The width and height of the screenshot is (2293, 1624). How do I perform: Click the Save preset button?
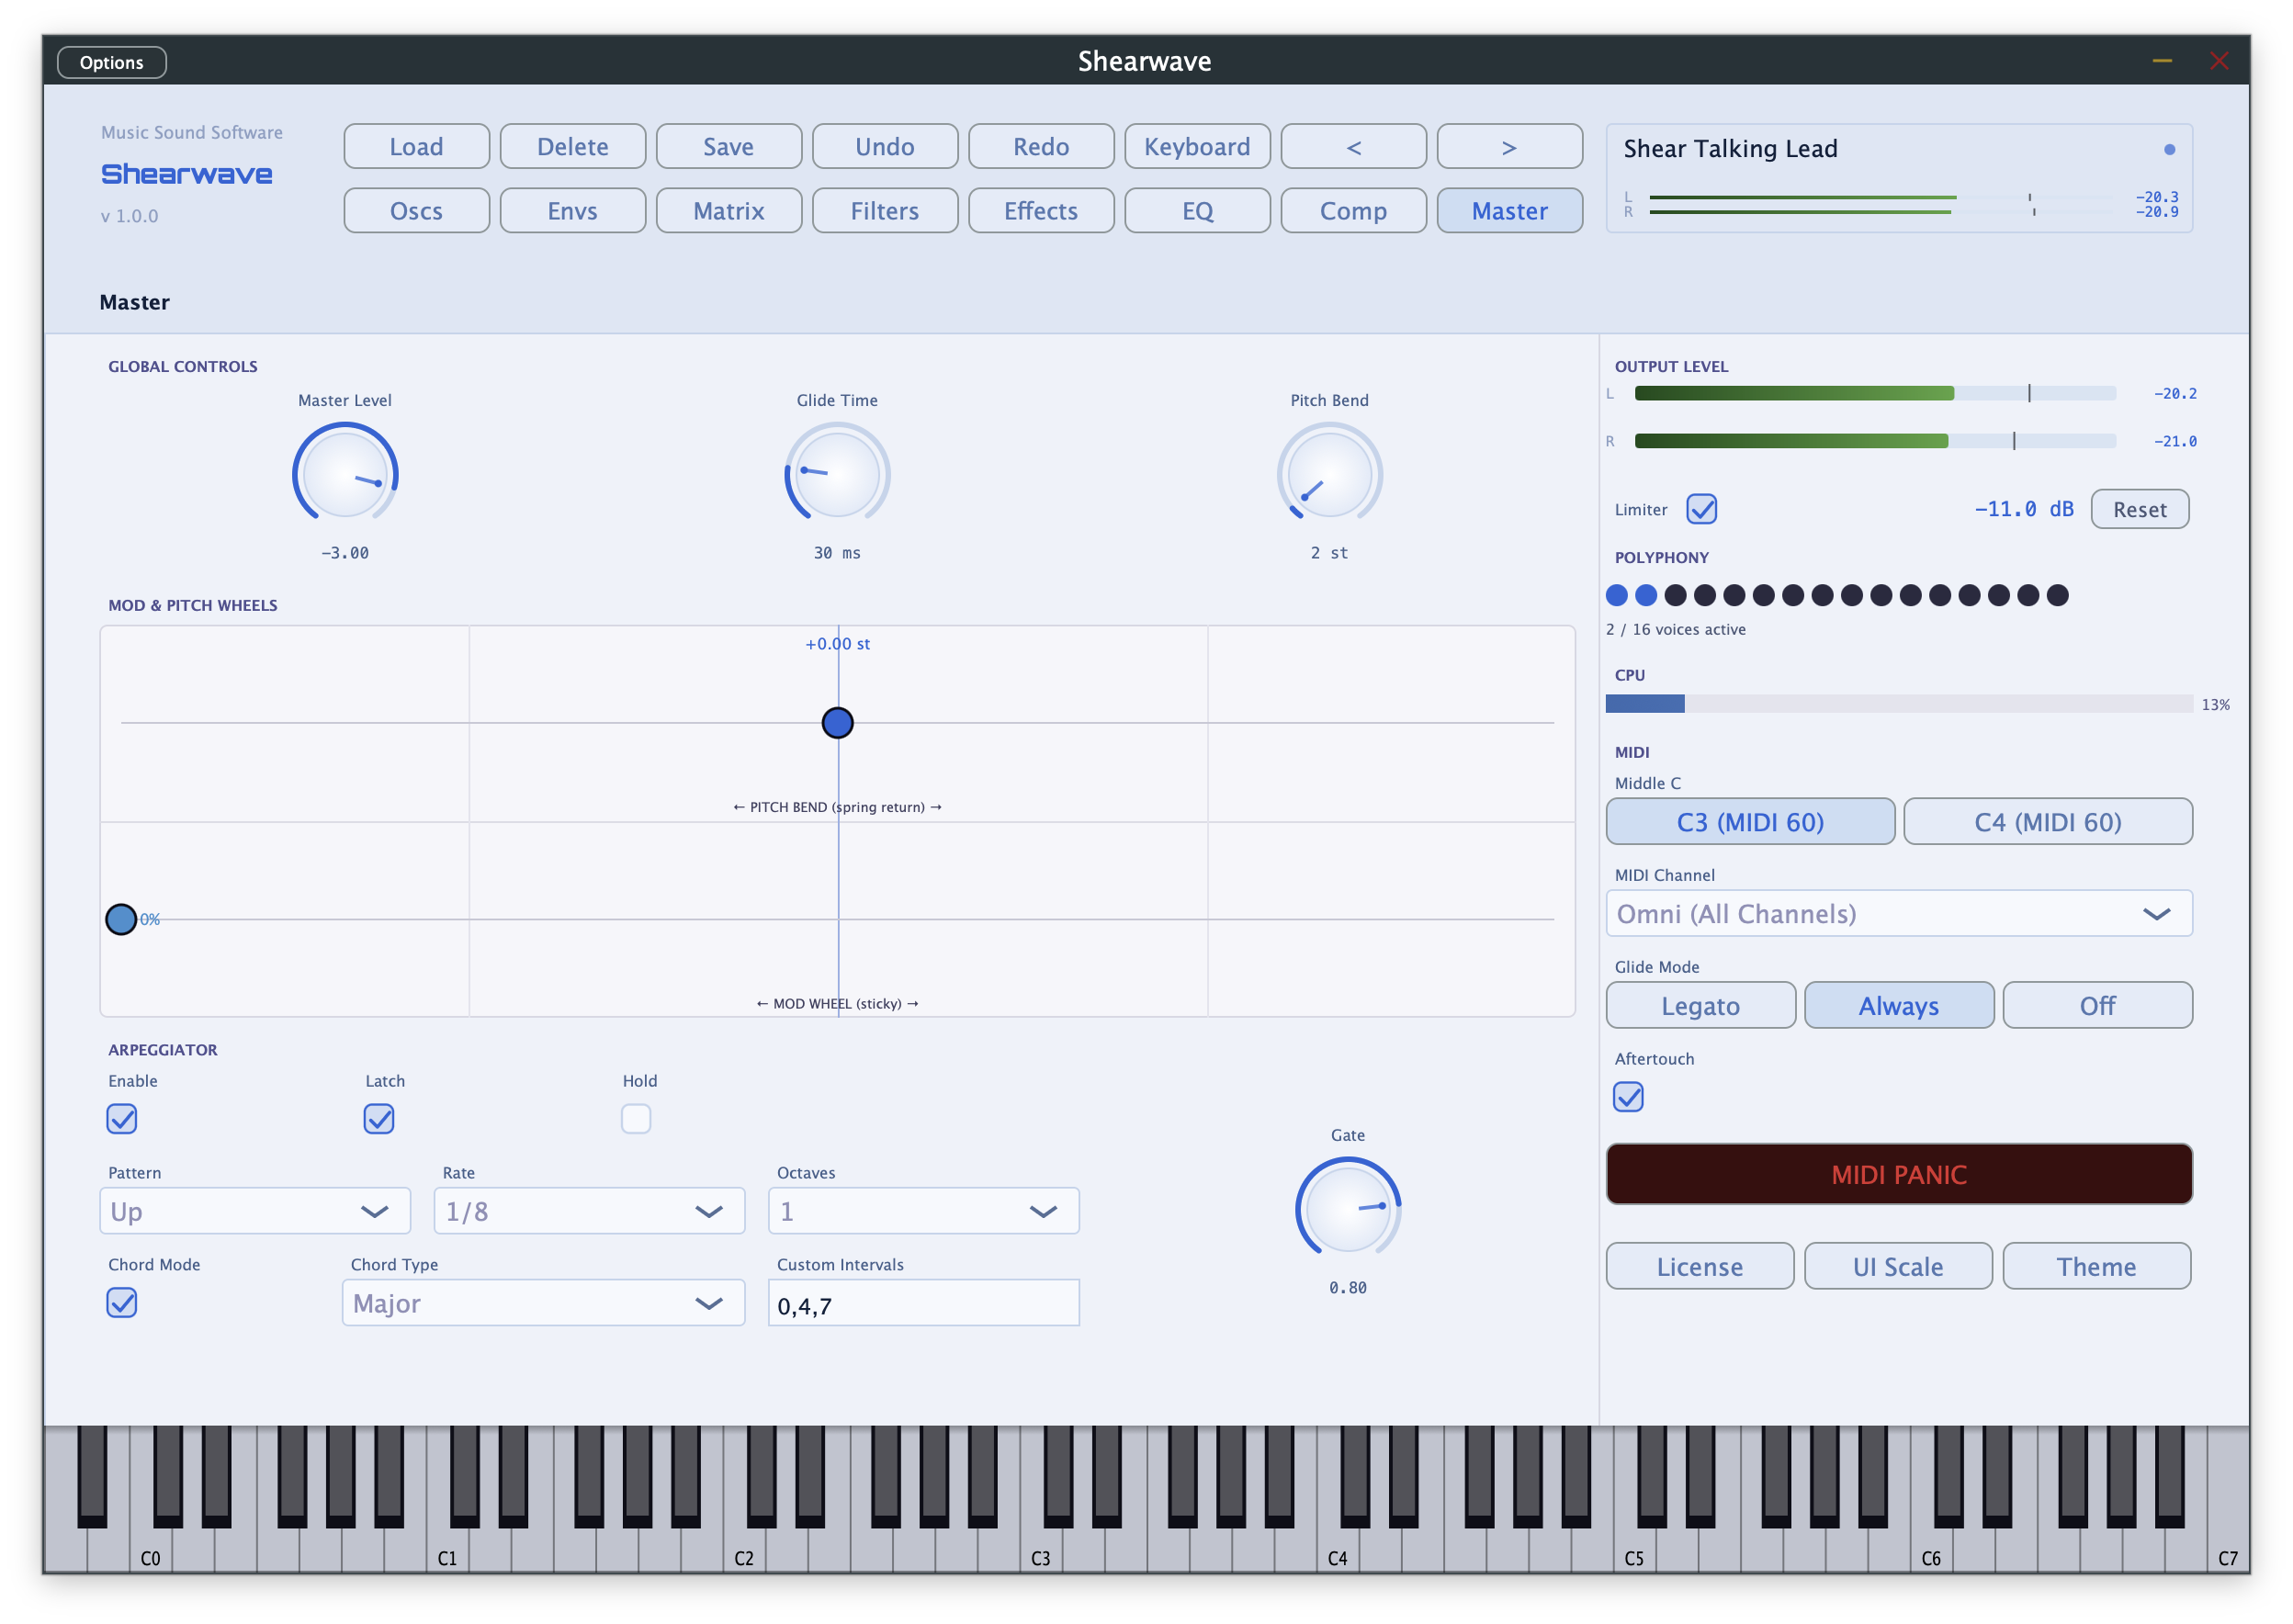pos(728,147)
